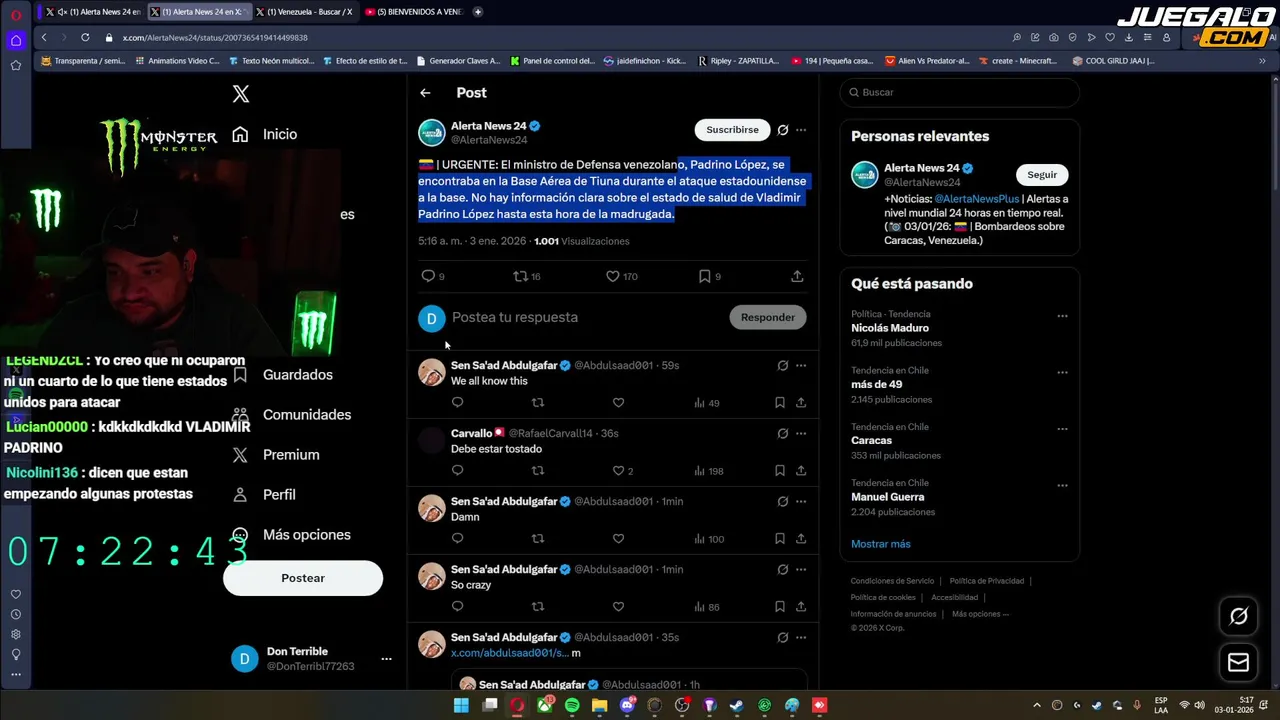The height and width of the screenshot is (720, 1280).
Task: Open Don Terrible account menu dots
Action: [x=386, y=659]
